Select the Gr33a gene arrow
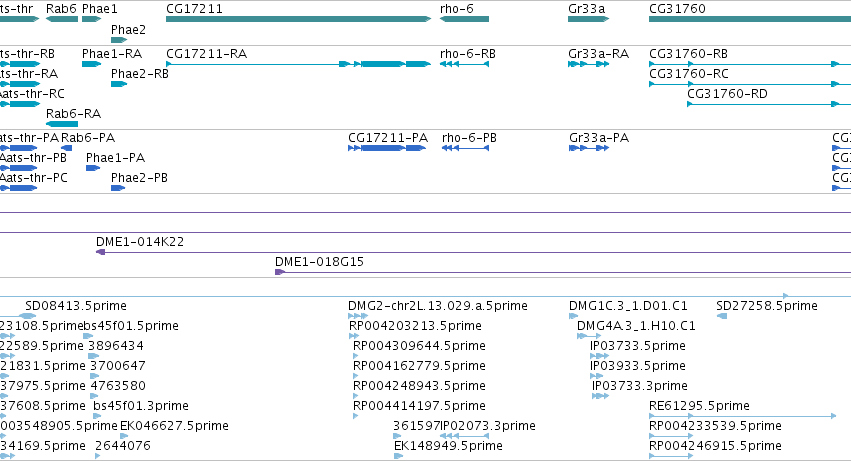 click(588, 19)
